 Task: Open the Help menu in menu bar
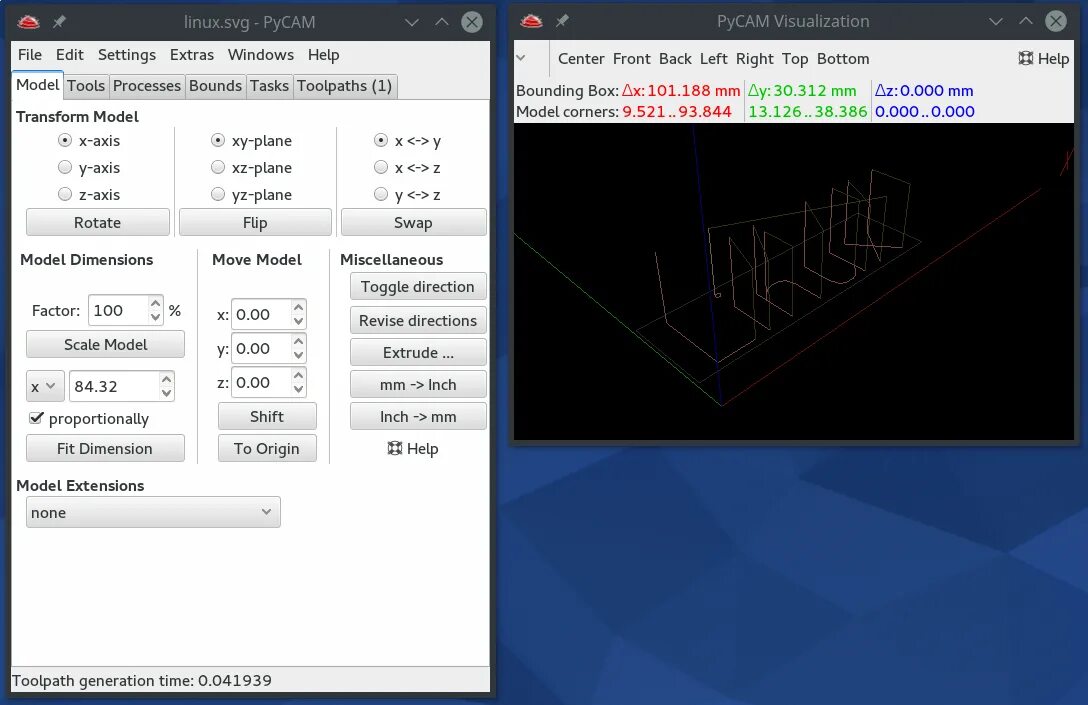click(324, 55)
